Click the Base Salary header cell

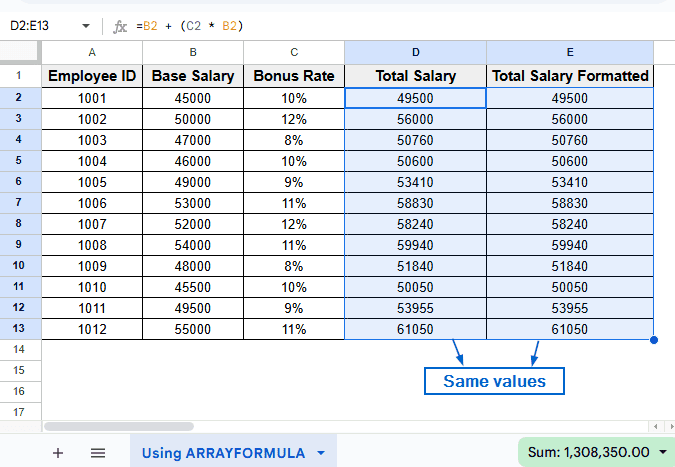coord(193,76)
